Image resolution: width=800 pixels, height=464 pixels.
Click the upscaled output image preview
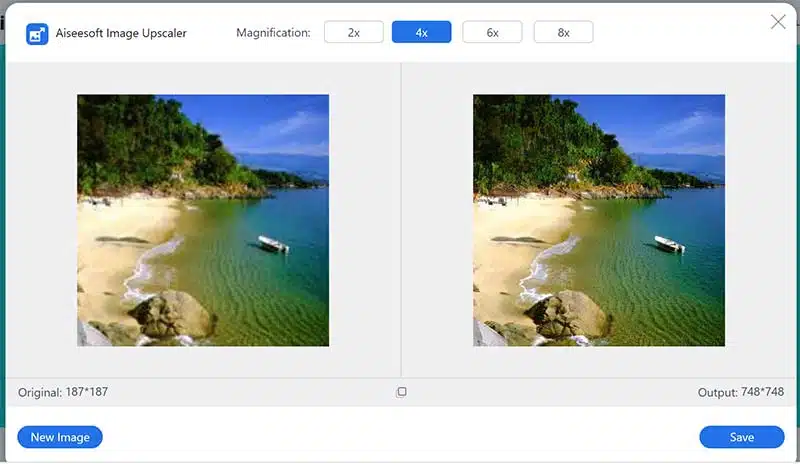(x=598, y=220)
